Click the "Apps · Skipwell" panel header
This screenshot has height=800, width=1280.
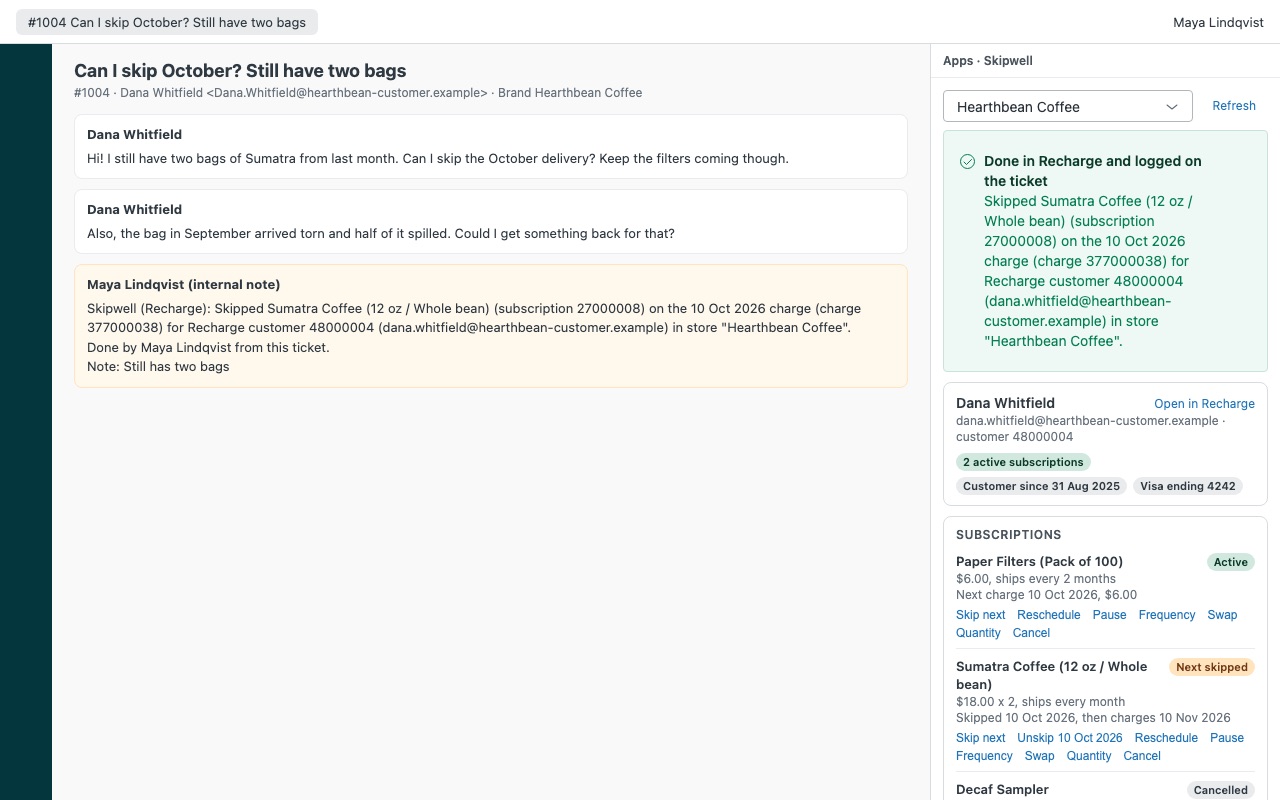point(988,61)
